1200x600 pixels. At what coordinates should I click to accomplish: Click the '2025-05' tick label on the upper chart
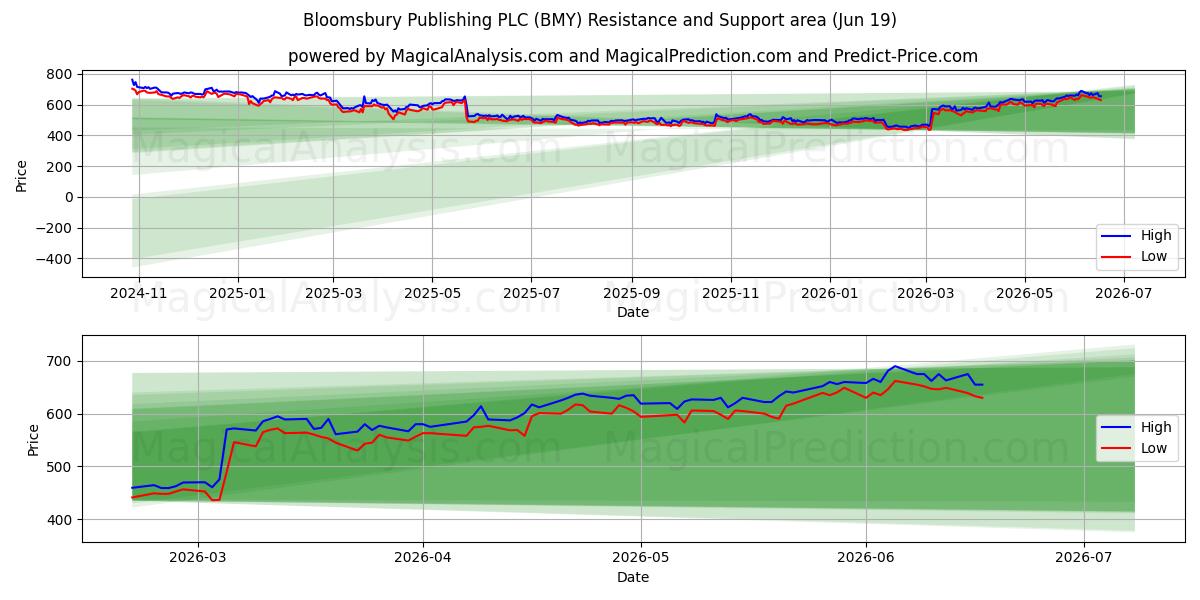pyautogui.click(x=432, y=293)
